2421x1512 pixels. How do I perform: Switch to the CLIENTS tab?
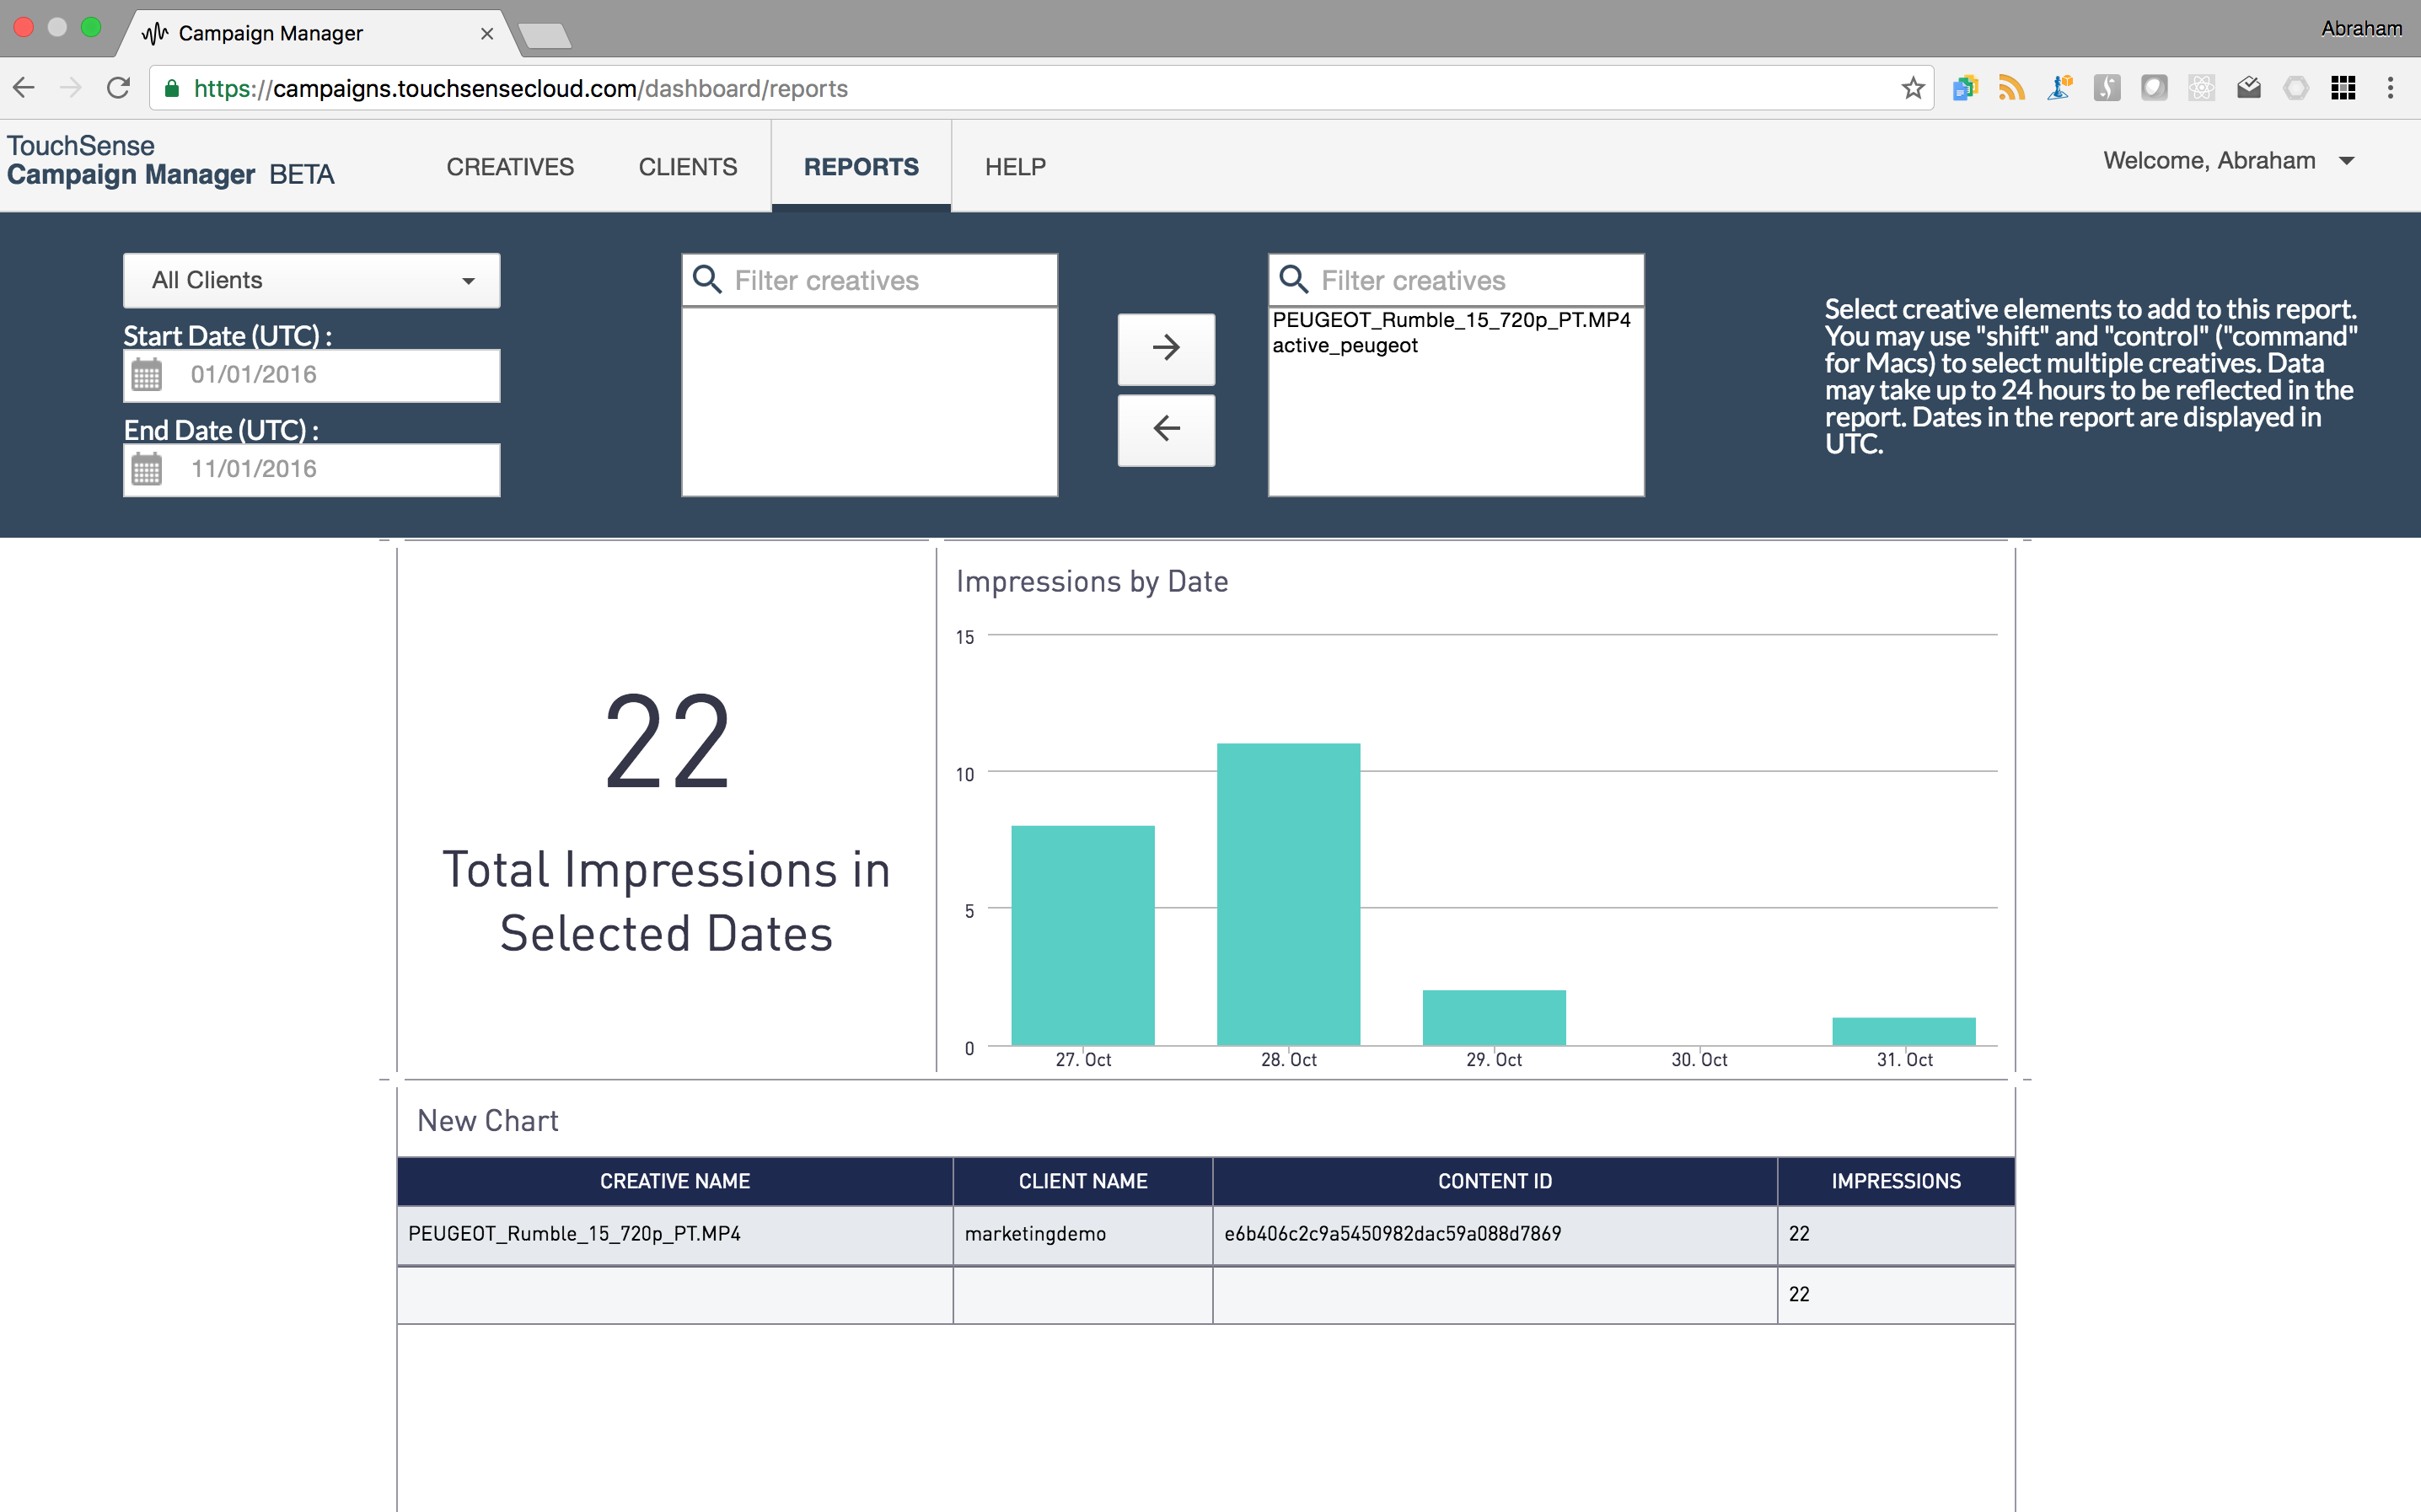(688, 167)
